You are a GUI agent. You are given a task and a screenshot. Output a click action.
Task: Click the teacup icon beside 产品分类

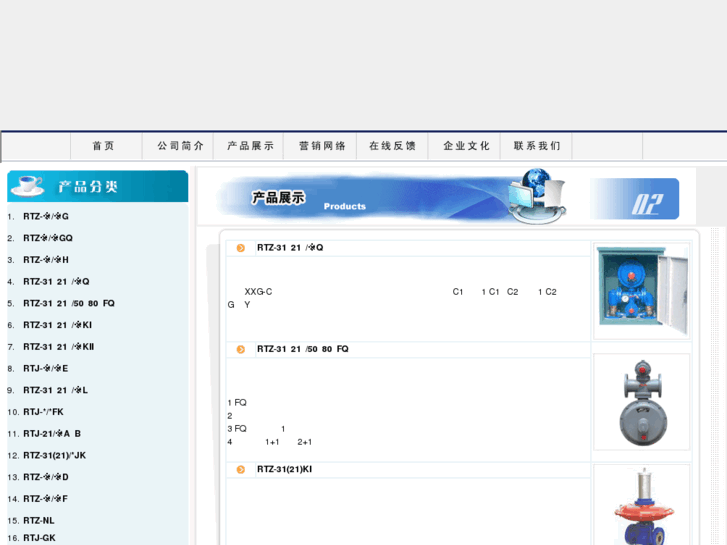click(x=28, y=186)
